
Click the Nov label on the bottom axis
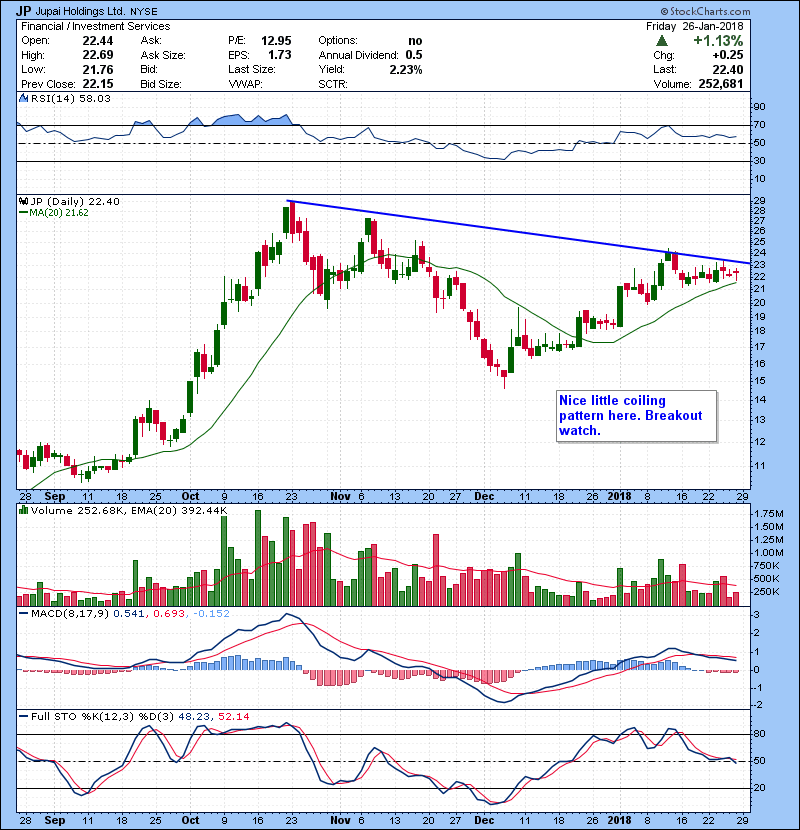click(340, 820)
